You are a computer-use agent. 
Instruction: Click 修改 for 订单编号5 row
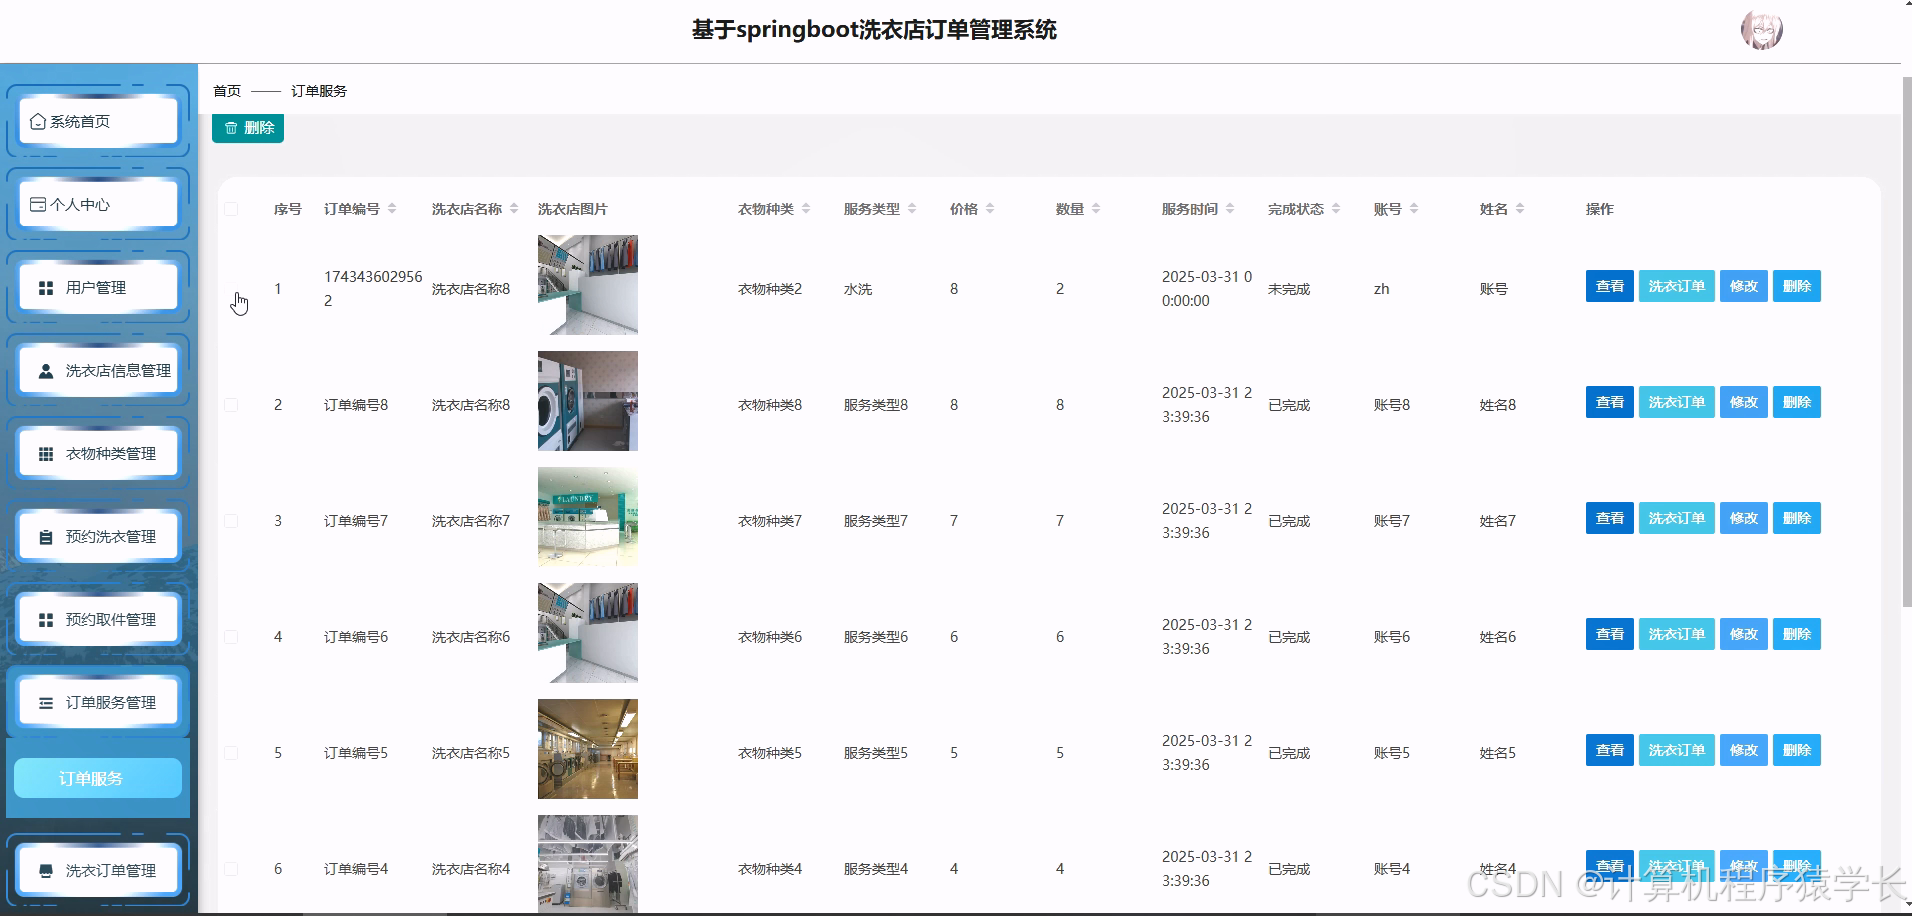1743,750
